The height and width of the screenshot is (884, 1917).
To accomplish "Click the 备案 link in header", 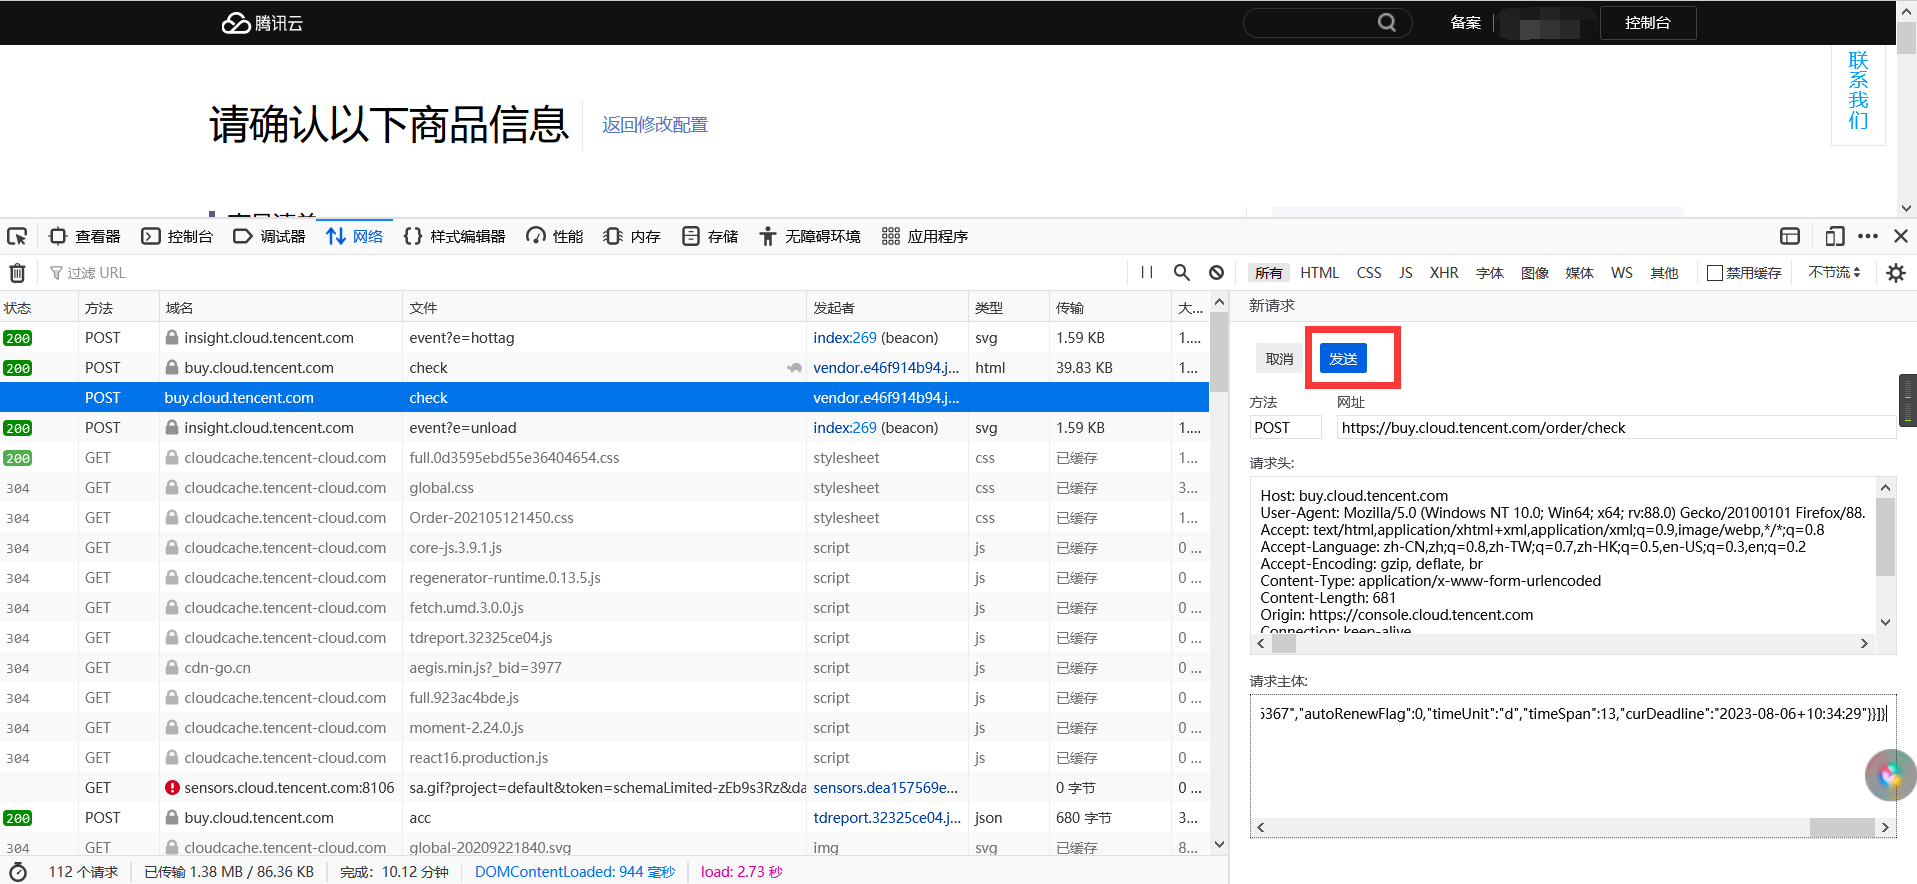I will 1466,22.
